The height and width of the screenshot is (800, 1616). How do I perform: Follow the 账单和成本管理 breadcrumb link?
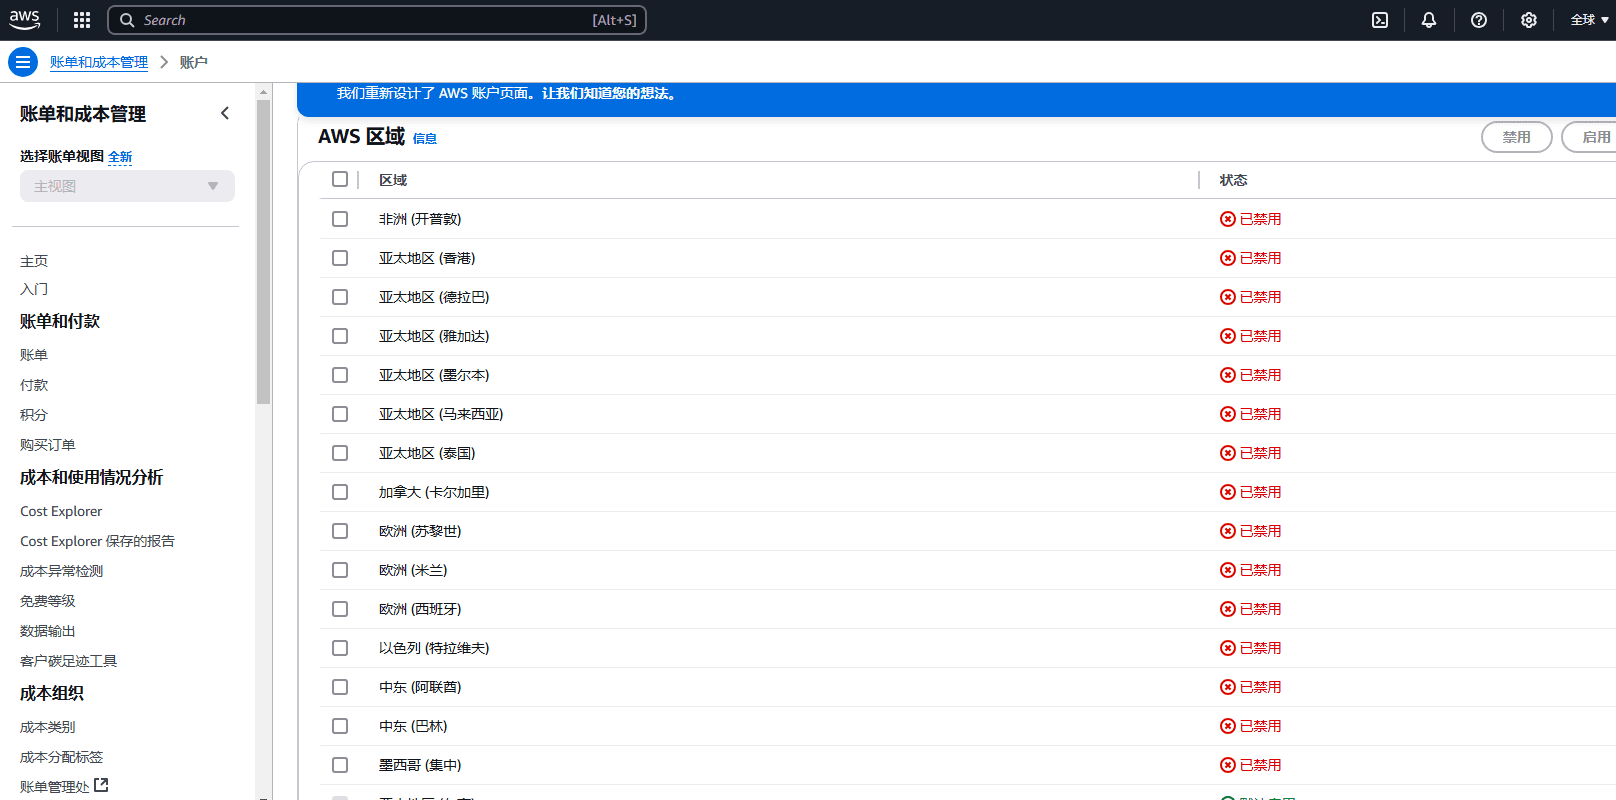(99, 62)
